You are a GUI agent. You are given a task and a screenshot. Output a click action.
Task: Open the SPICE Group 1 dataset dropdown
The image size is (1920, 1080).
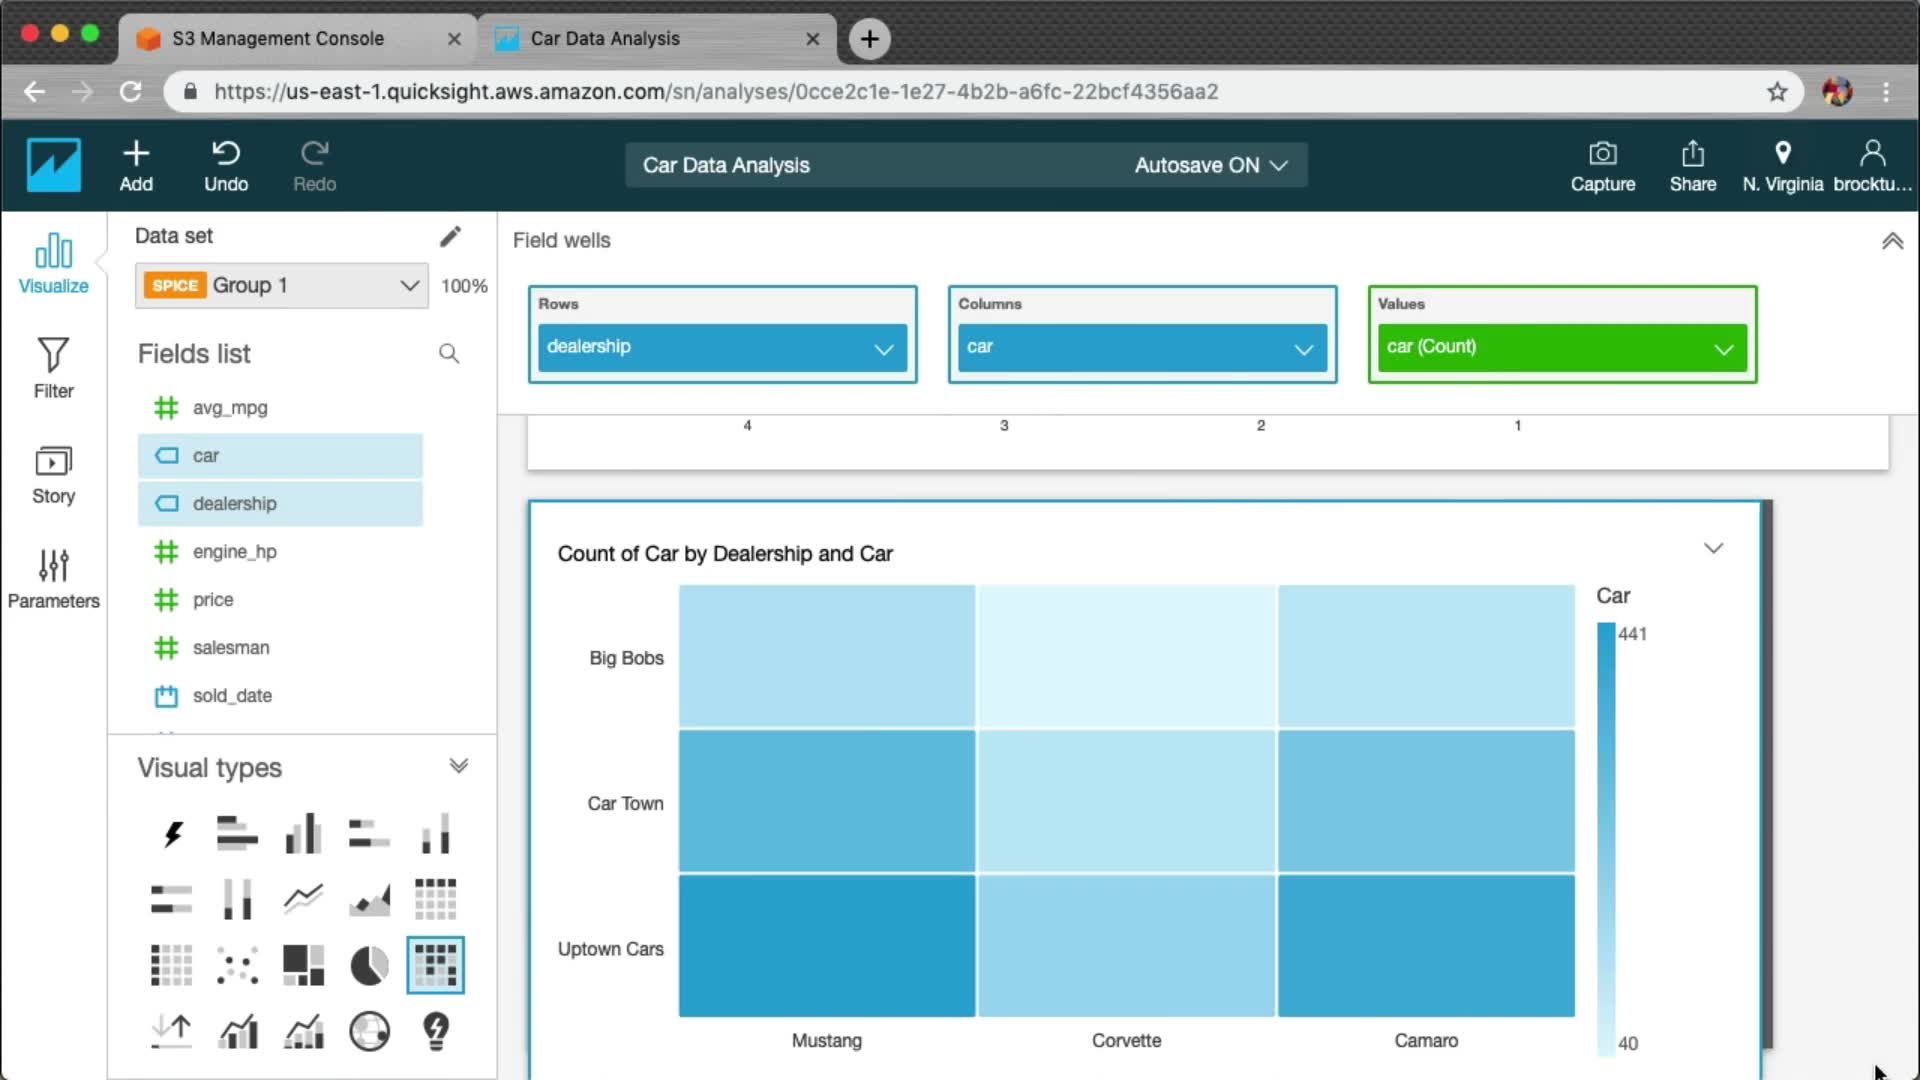[x=282, y=286]
